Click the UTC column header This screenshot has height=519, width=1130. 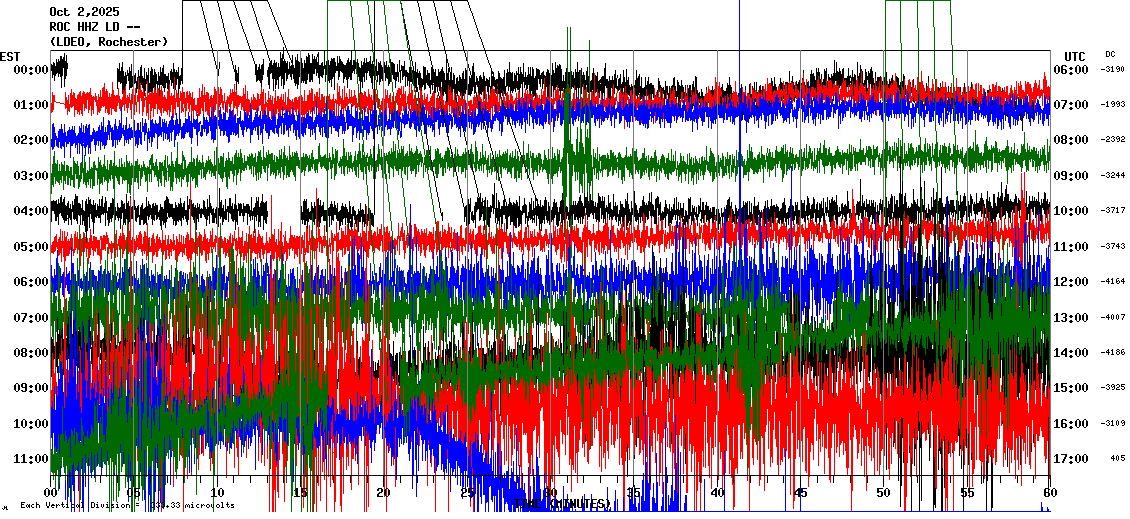[1074, 56]
